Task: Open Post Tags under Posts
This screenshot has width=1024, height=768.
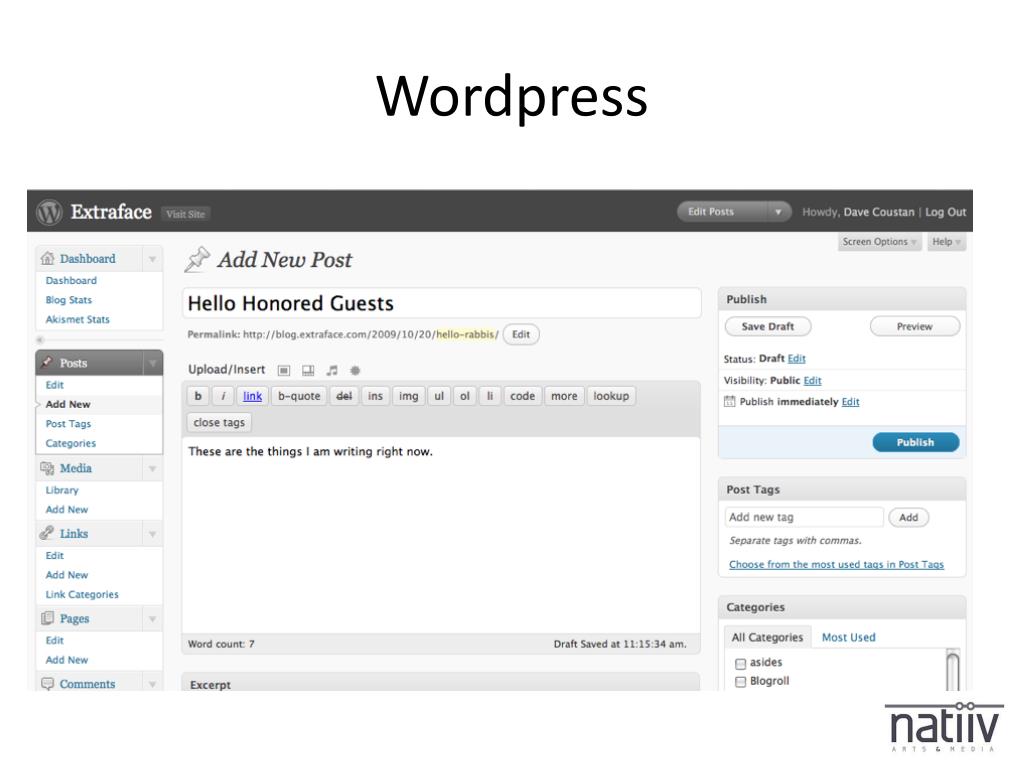Action: pos(69,424)
